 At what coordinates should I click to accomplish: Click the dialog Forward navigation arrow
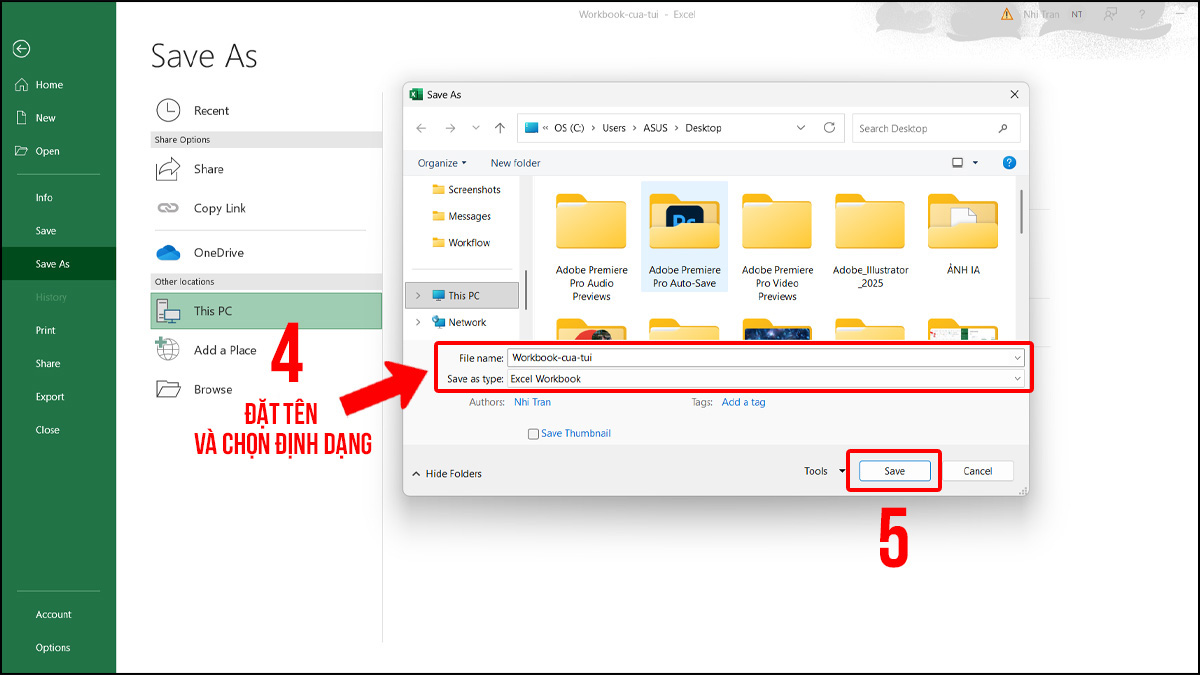tap(450, 128)
